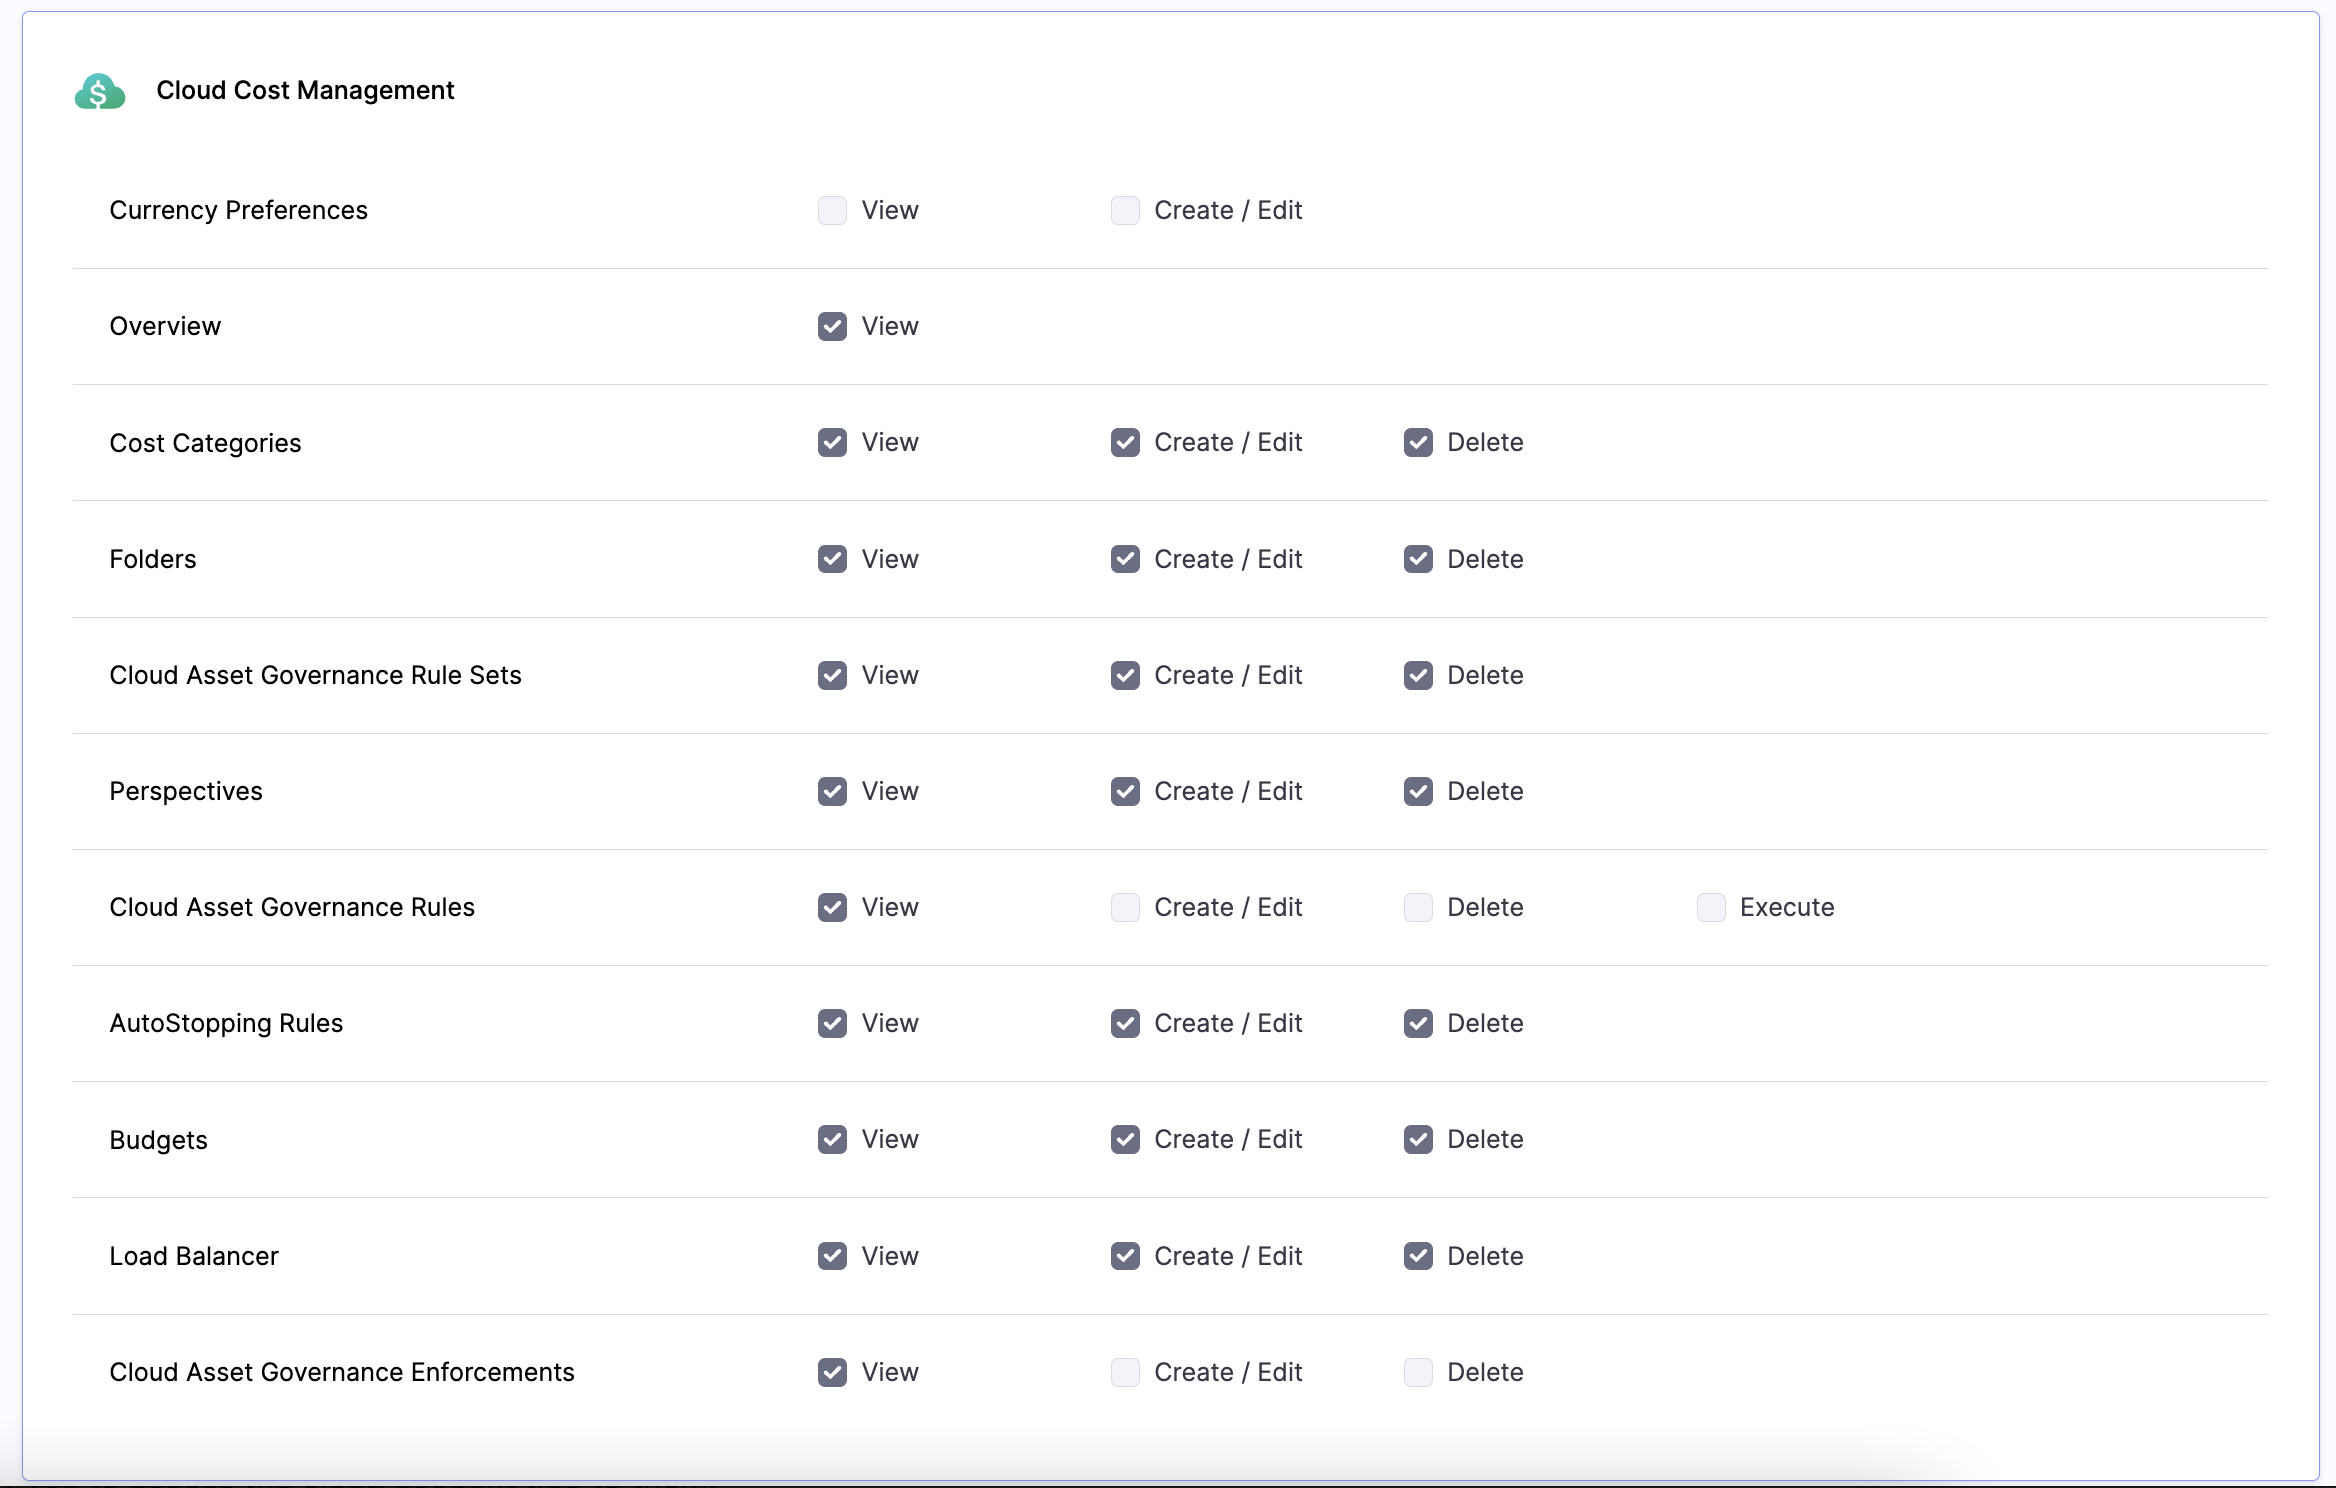The height and width of the screenshot is (1488, 2336).
Task: Uncheck View permission for Overview
Action: pyautogui.click(x=832, y=326)
